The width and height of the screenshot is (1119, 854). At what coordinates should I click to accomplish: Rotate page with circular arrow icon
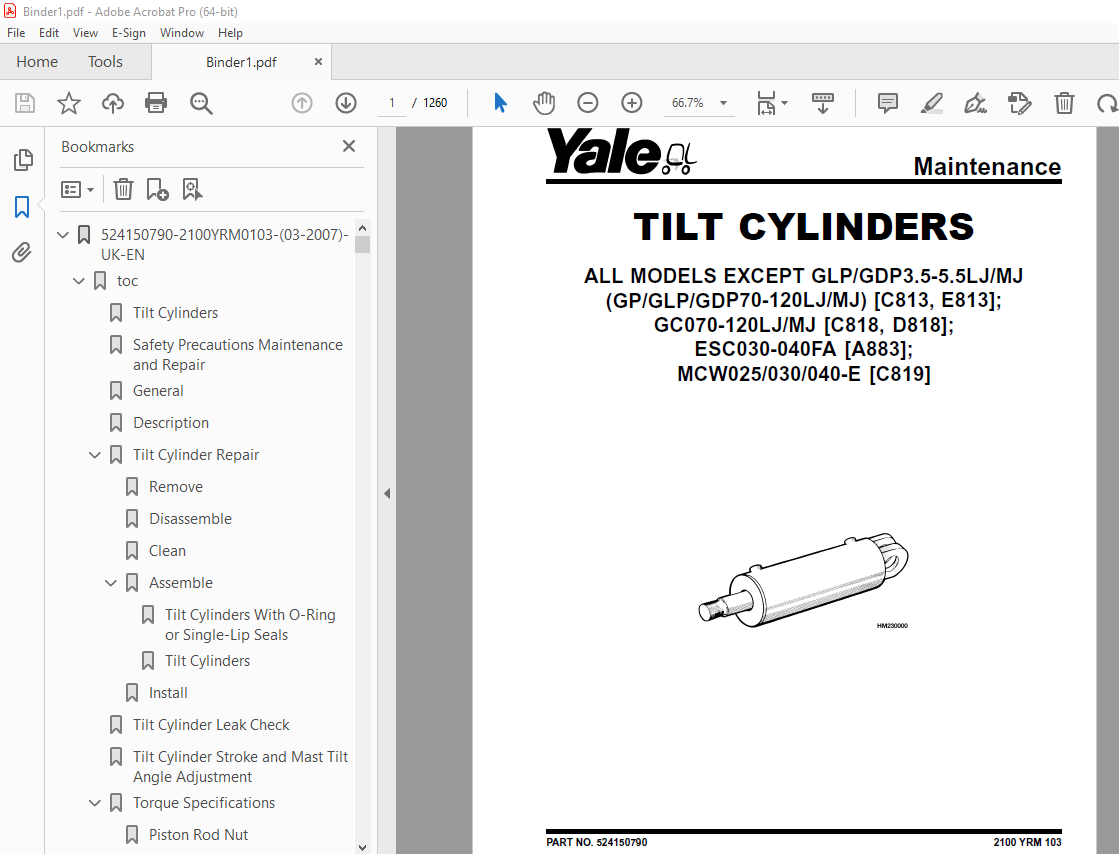pos(1107,103)
